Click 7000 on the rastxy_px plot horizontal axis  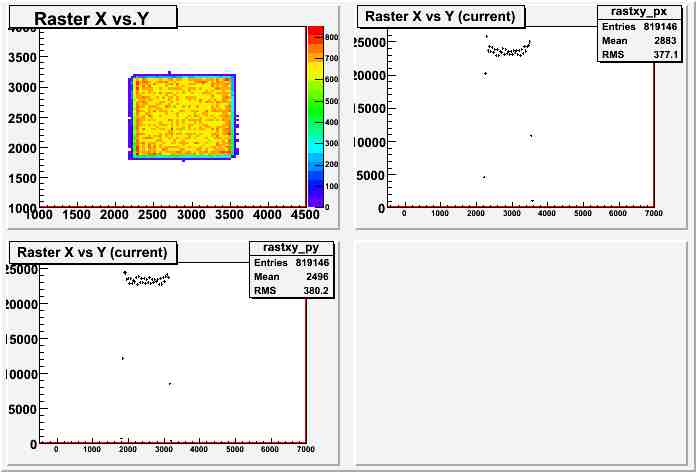click(x=652, y=214)
